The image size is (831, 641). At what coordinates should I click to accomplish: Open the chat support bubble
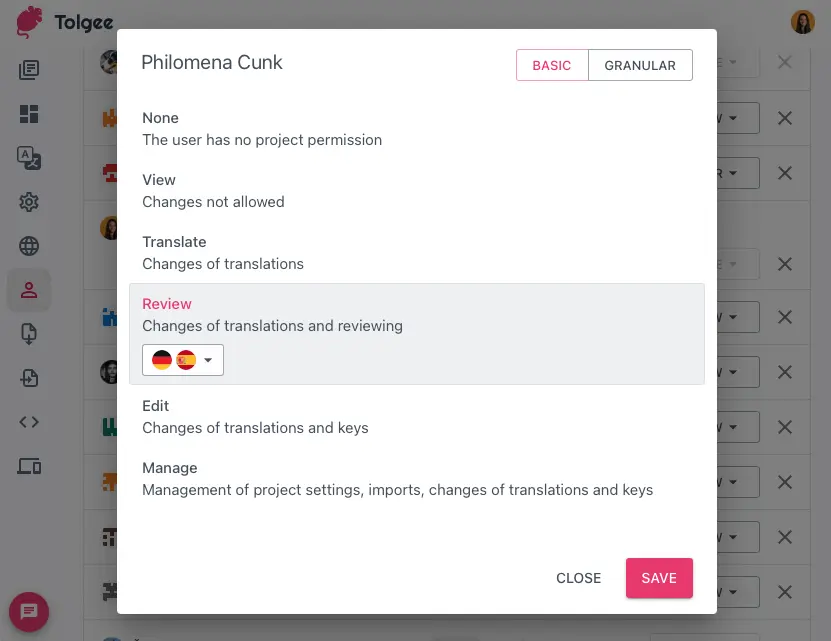point(28,611)
